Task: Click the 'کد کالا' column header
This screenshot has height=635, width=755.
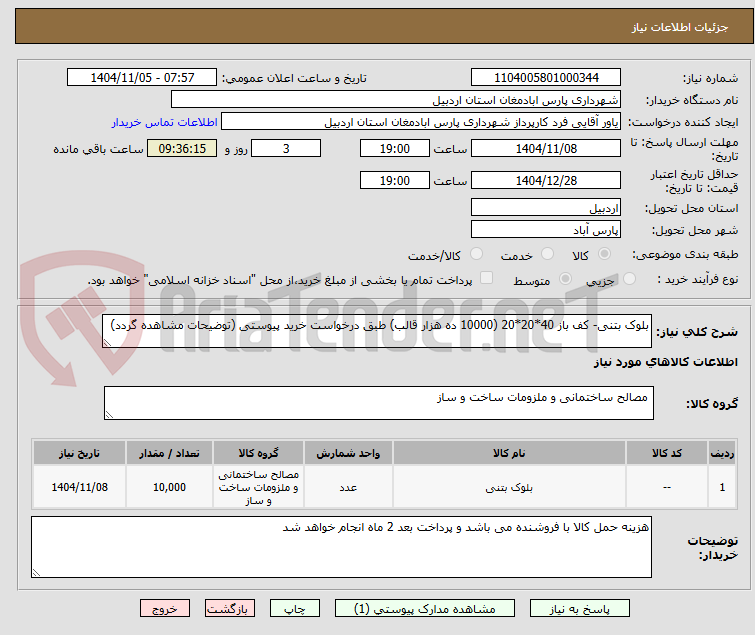Action: pos(666,453)
